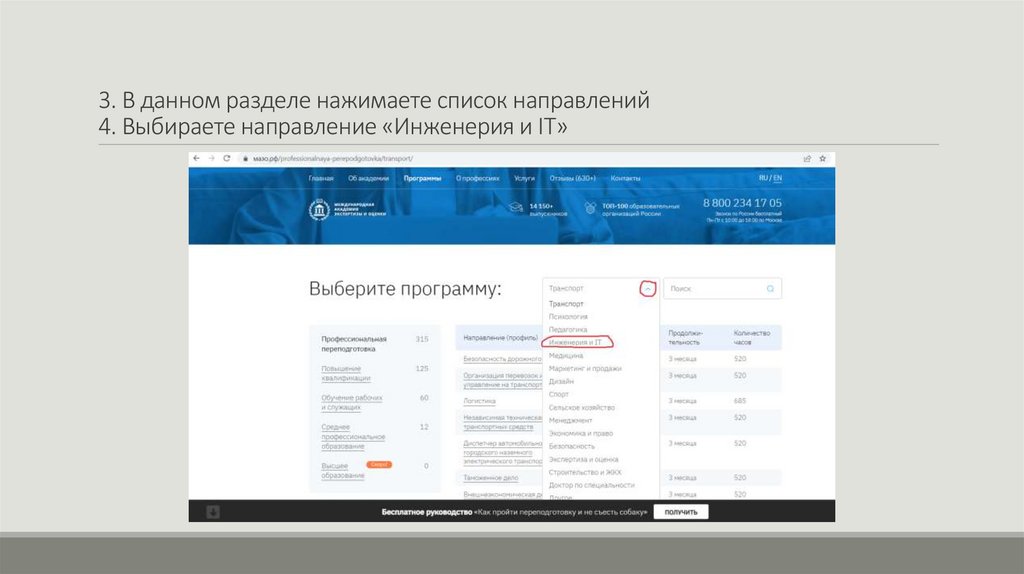Image resolution: width=1024 pixels, height=574 pixels.
Task: Open the Главная menu item
Action: [x=321, y=178]
